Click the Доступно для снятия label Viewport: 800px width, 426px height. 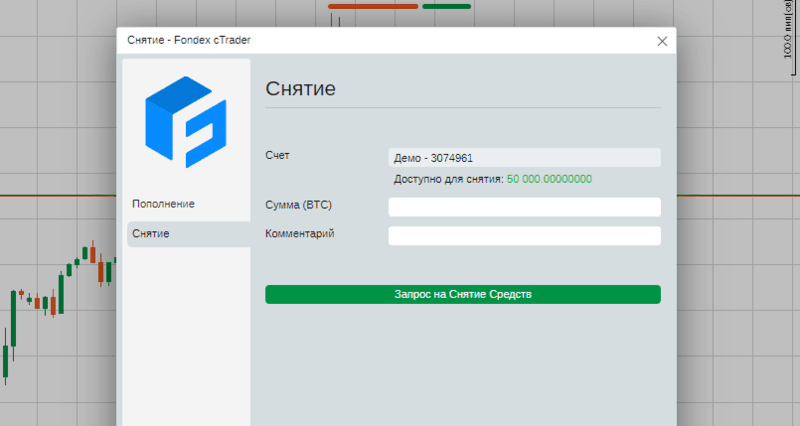pos(448,179)
